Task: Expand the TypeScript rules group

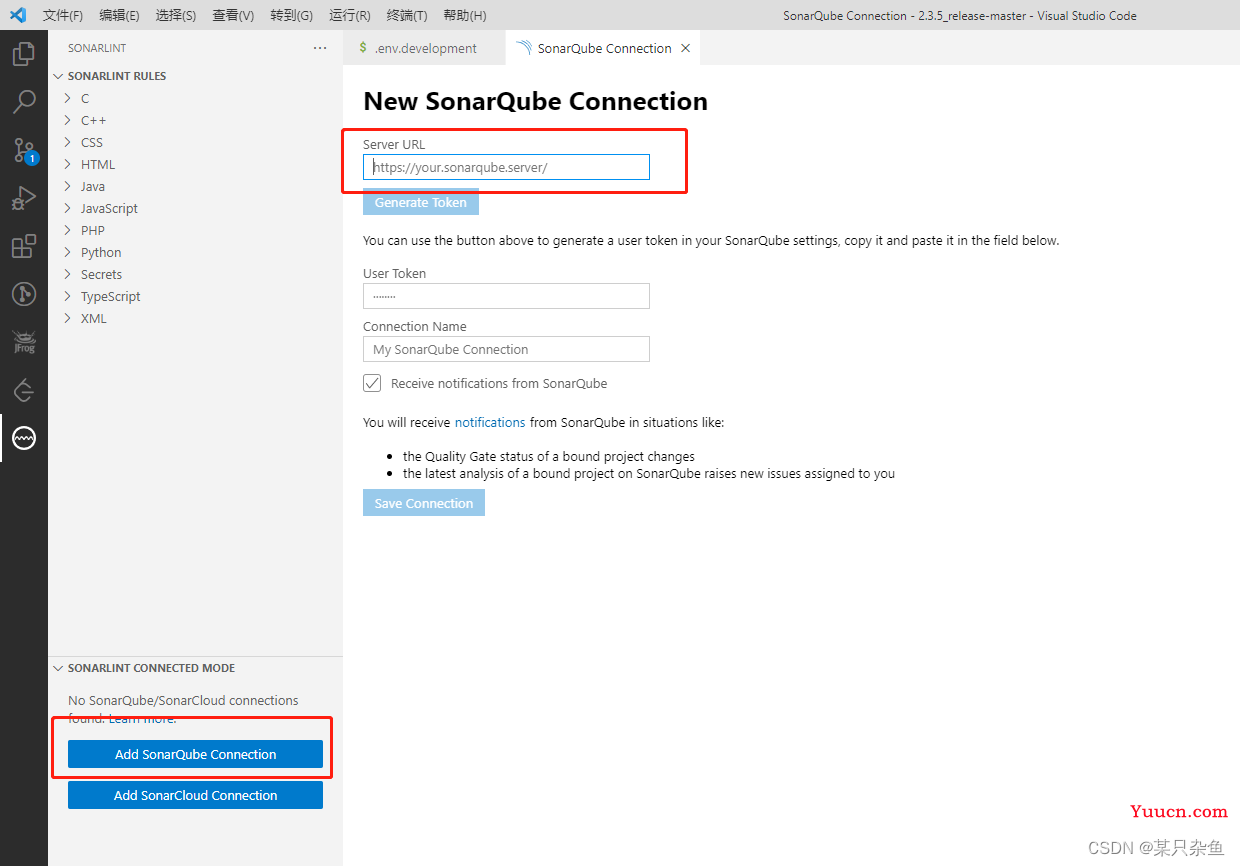Action: (67, 296)
